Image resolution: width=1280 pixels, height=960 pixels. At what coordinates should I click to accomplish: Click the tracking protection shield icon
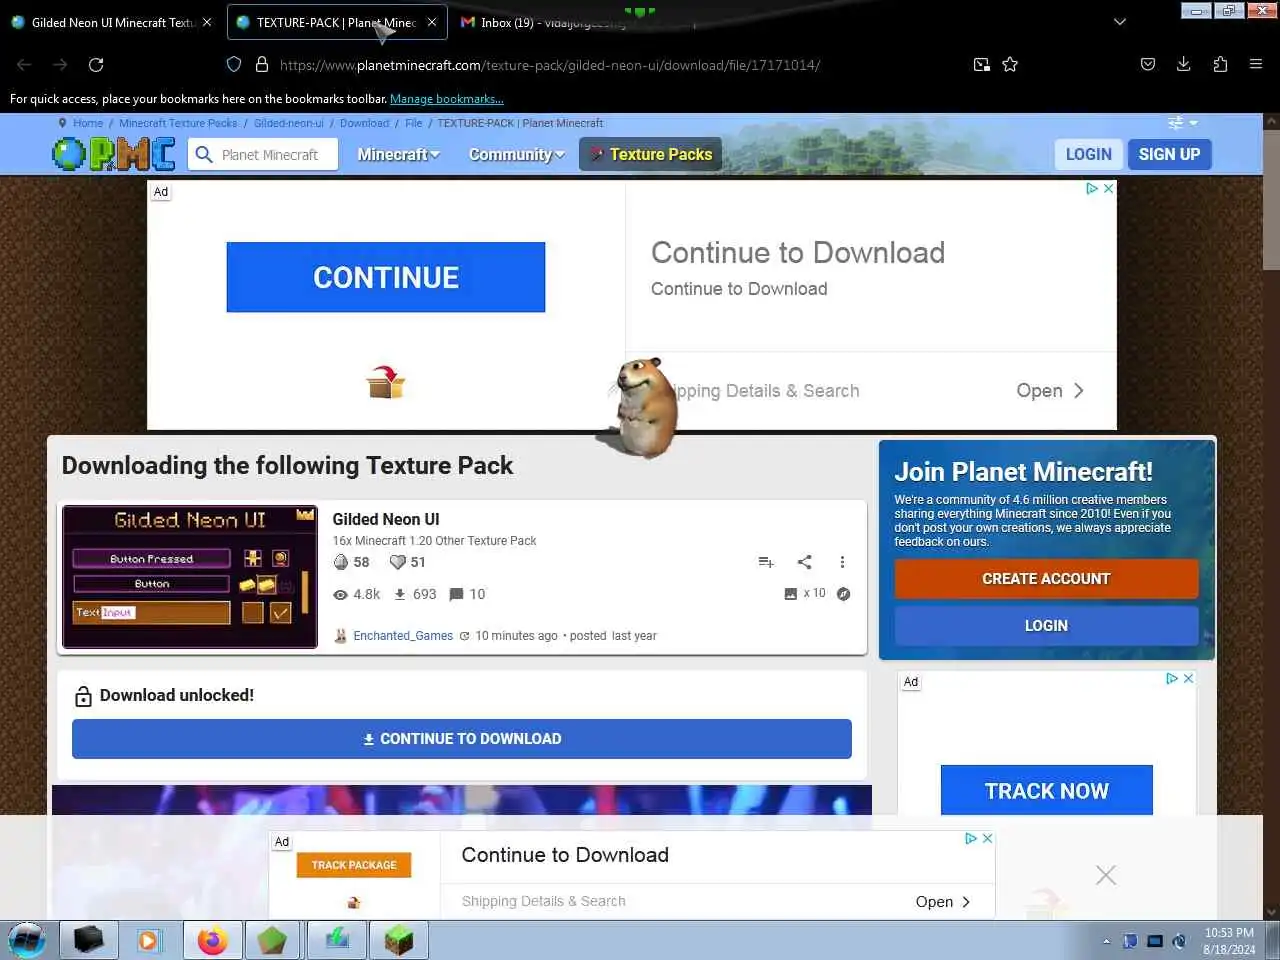coord(234,64)
